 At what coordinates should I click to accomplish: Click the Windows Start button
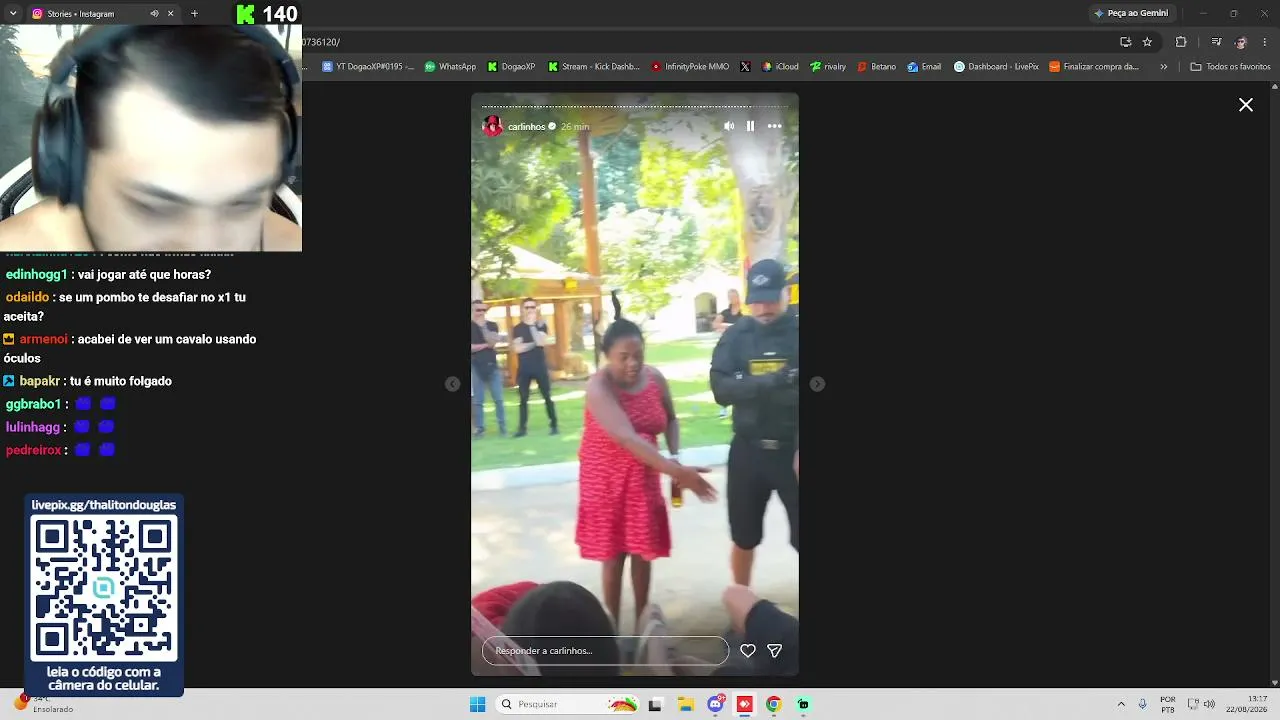tap(477, 704)
